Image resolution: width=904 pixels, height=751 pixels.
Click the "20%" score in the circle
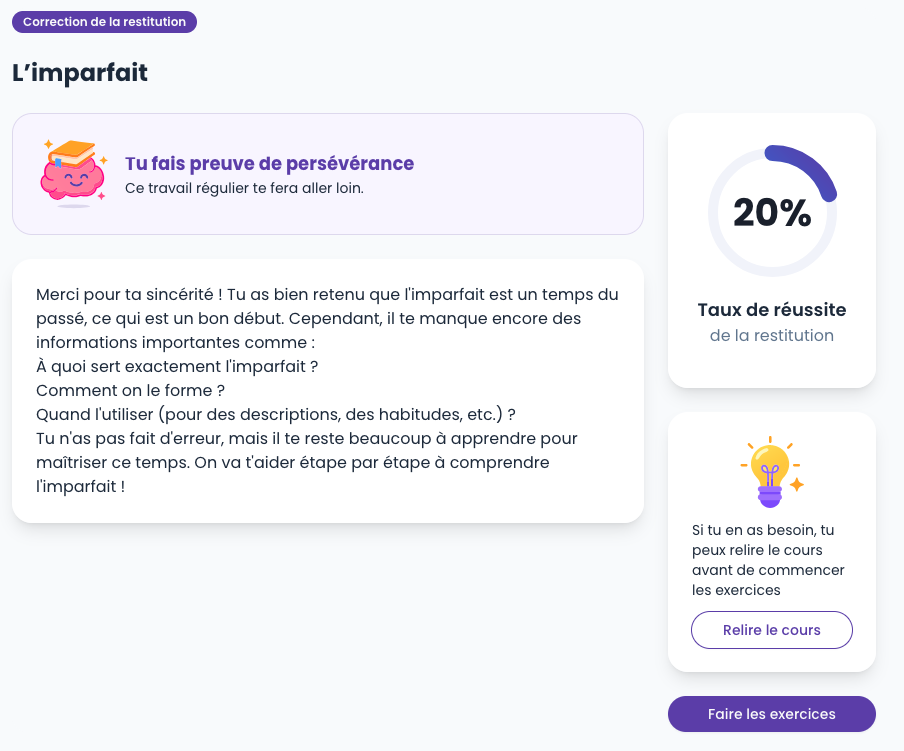click(772, 212)
